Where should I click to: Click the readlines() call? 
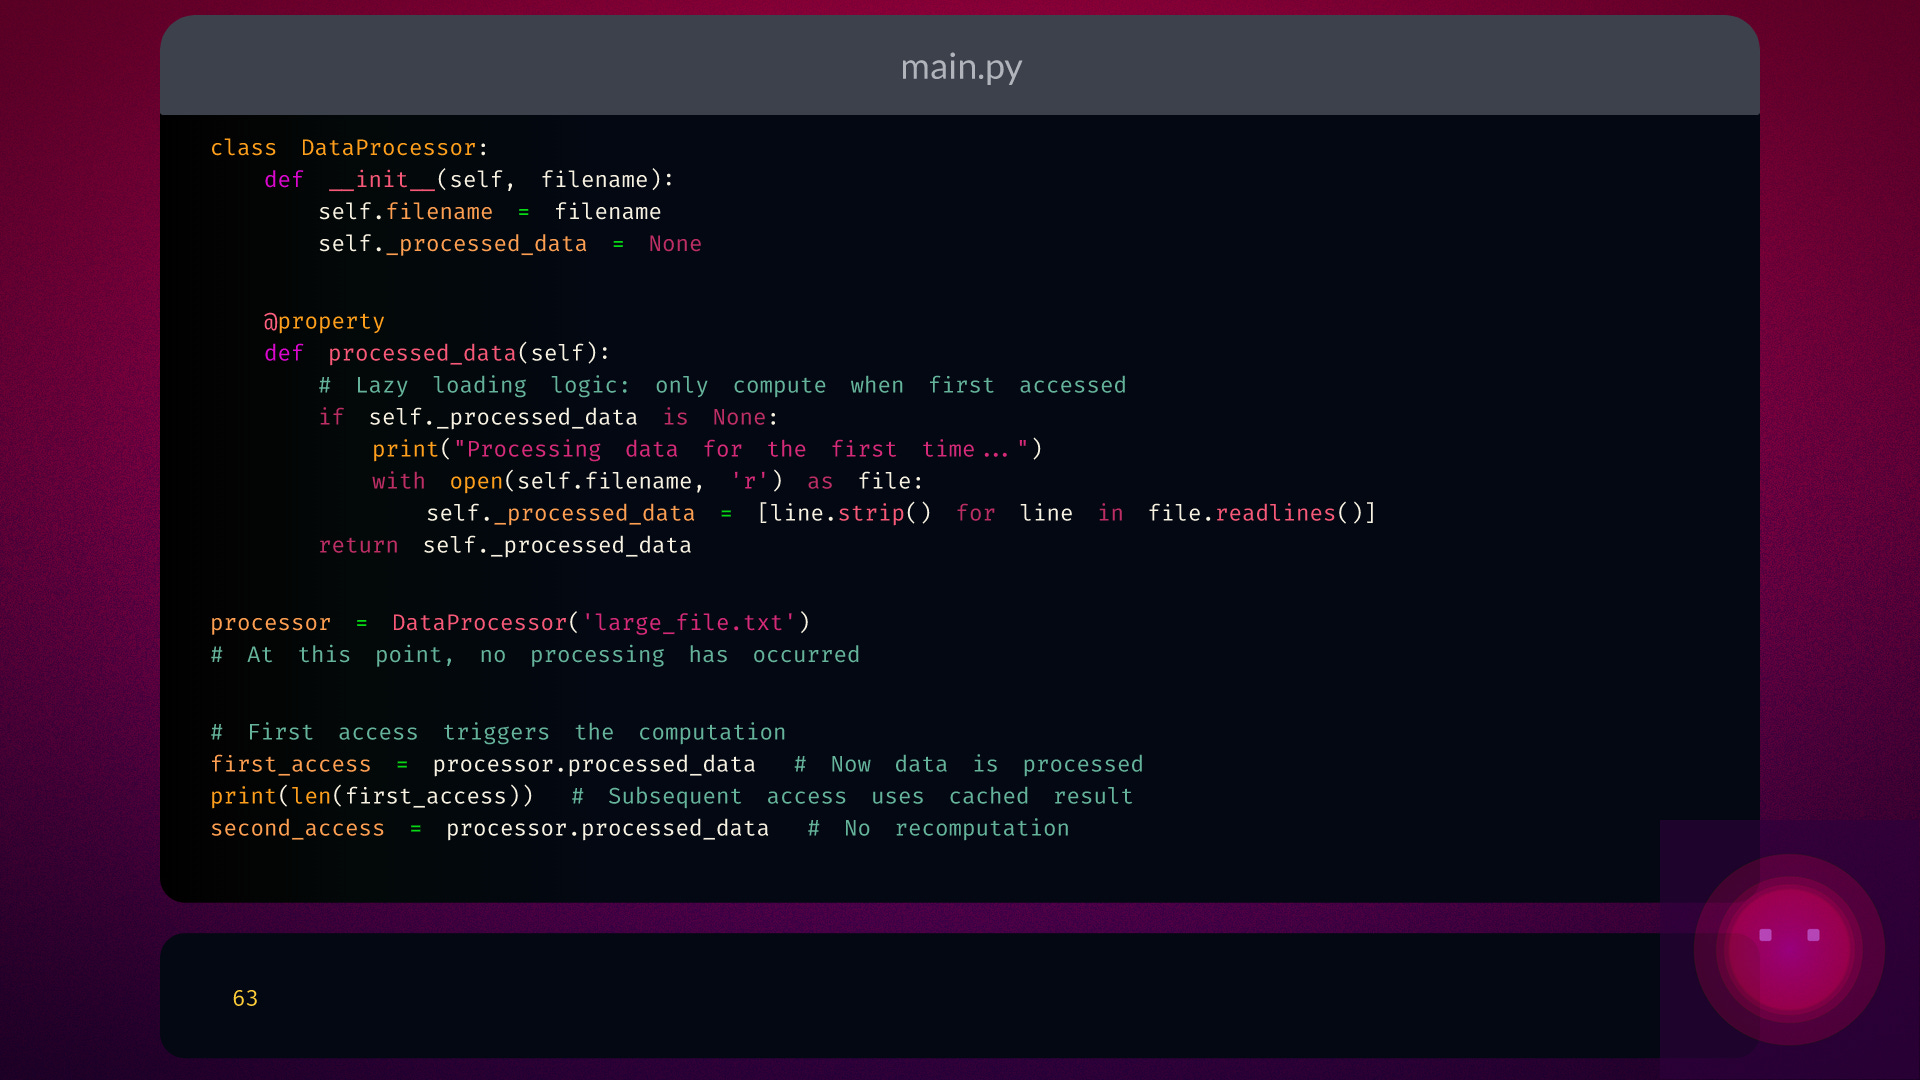1288,513
